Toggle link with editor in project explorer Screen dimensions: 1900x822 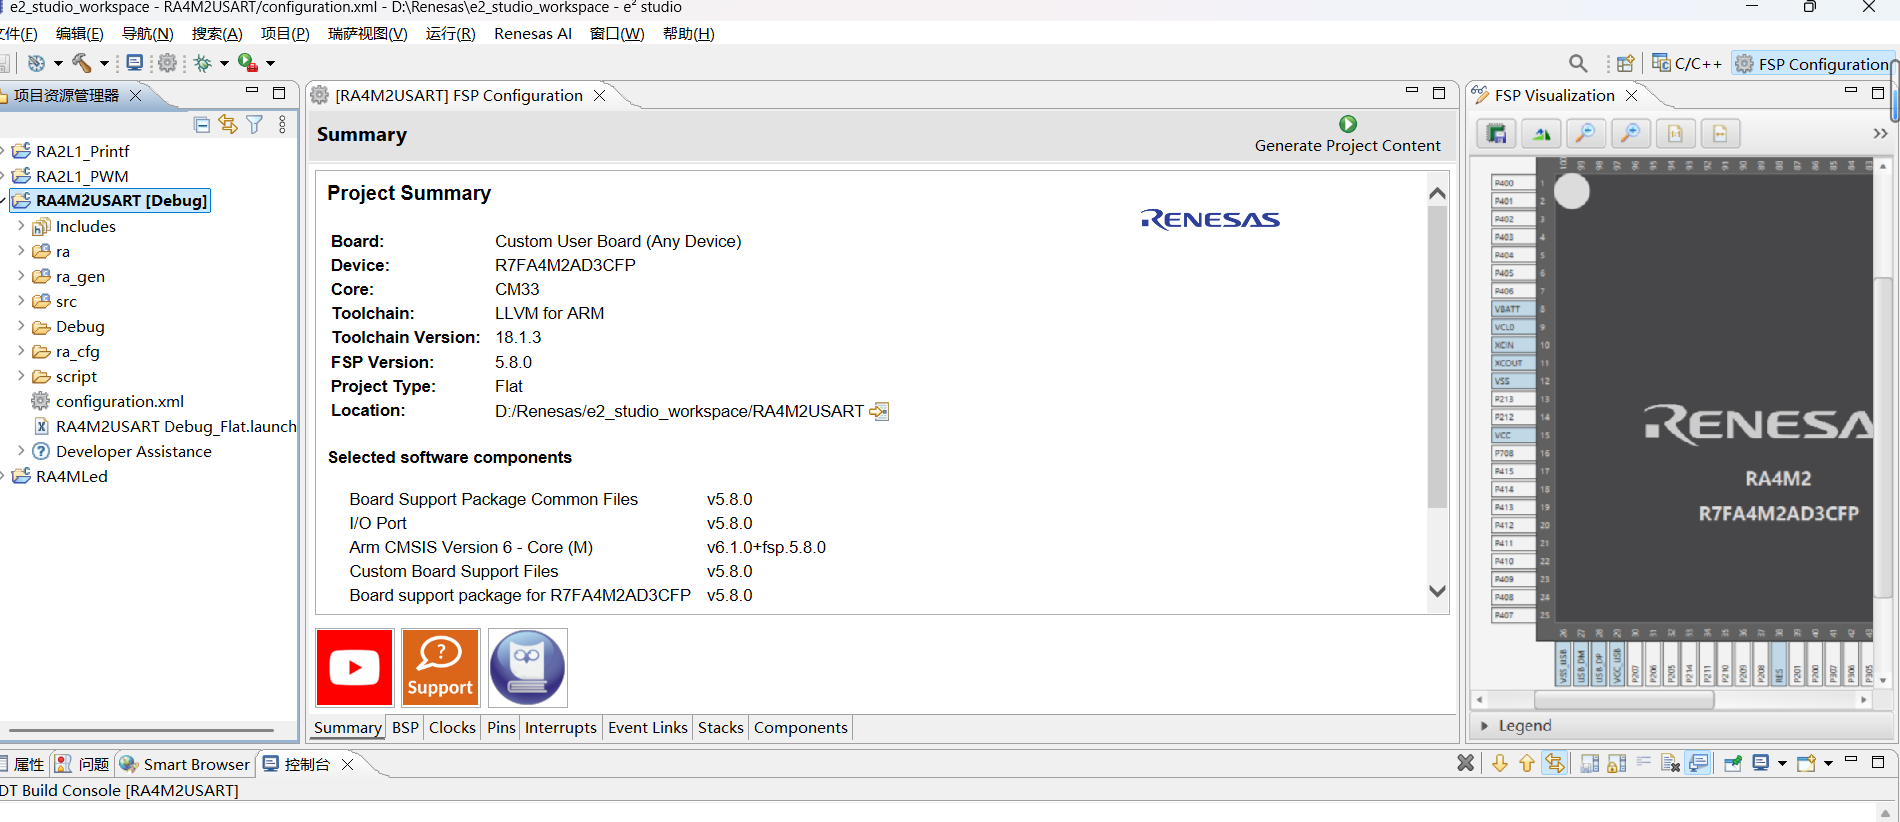(228, 124)
